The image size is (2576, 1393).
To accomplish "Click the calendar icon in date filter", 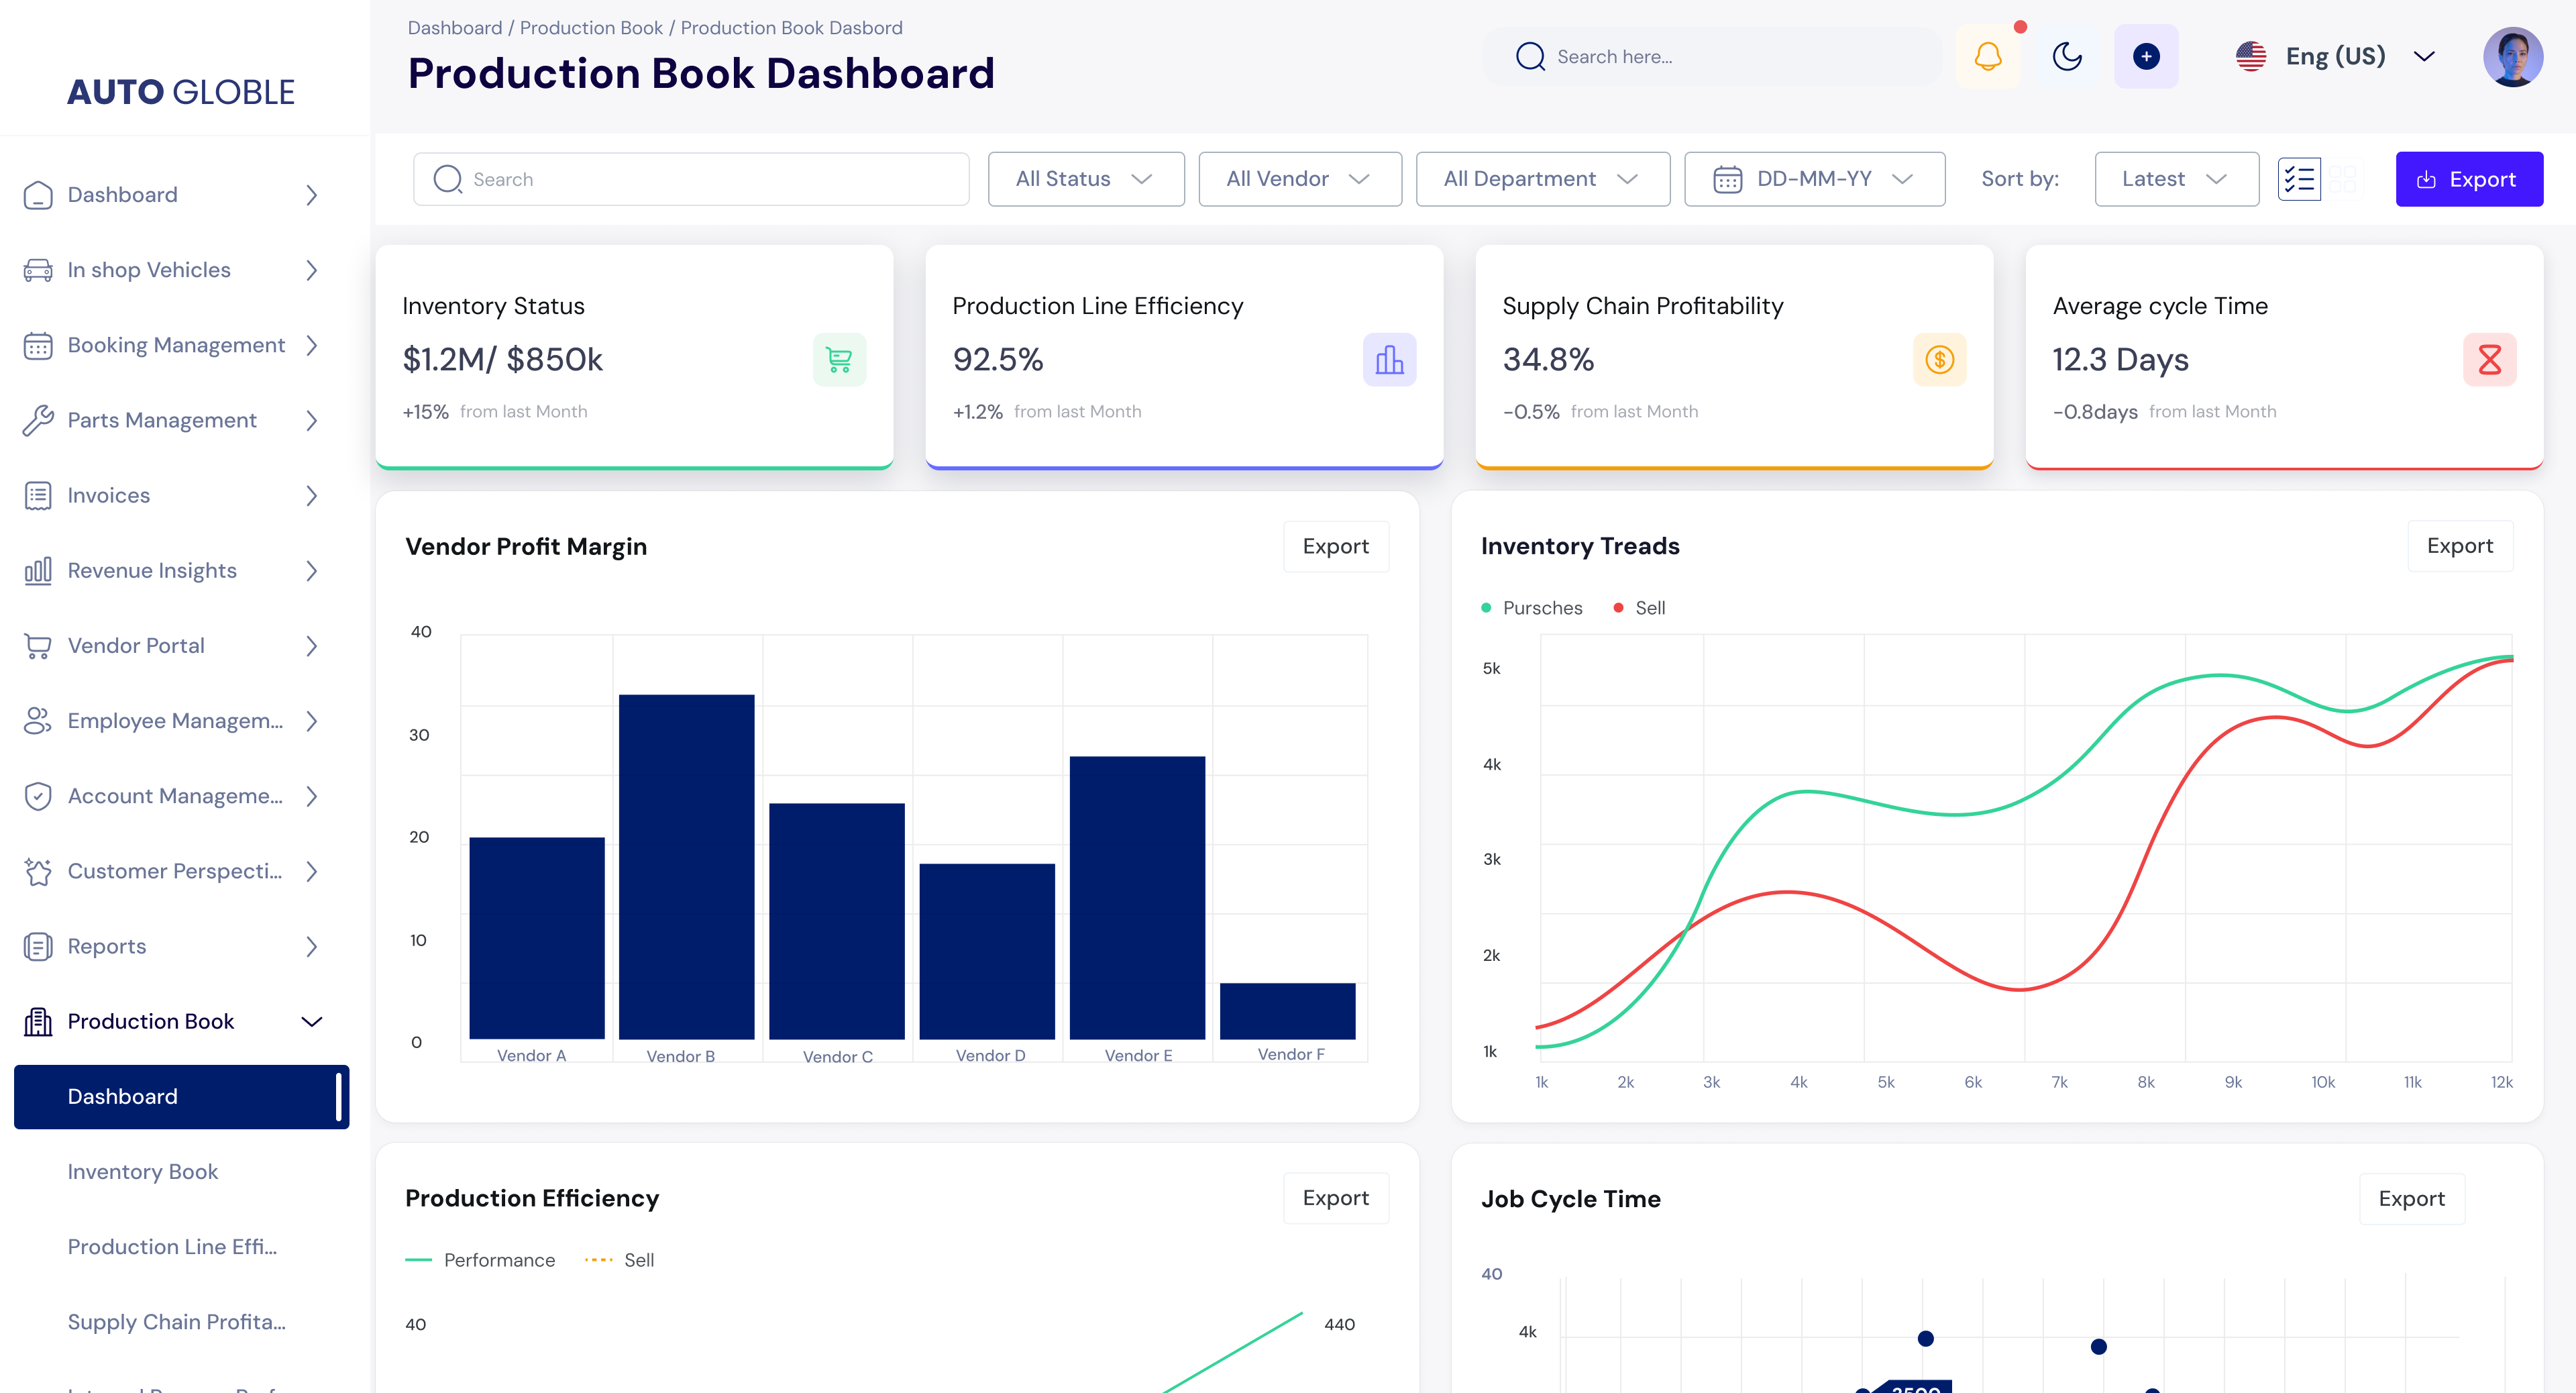I will [x=1727, y=179].
